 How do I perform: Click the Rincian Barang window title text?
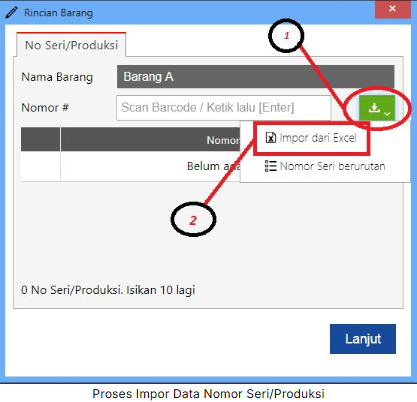pos(58,13)
